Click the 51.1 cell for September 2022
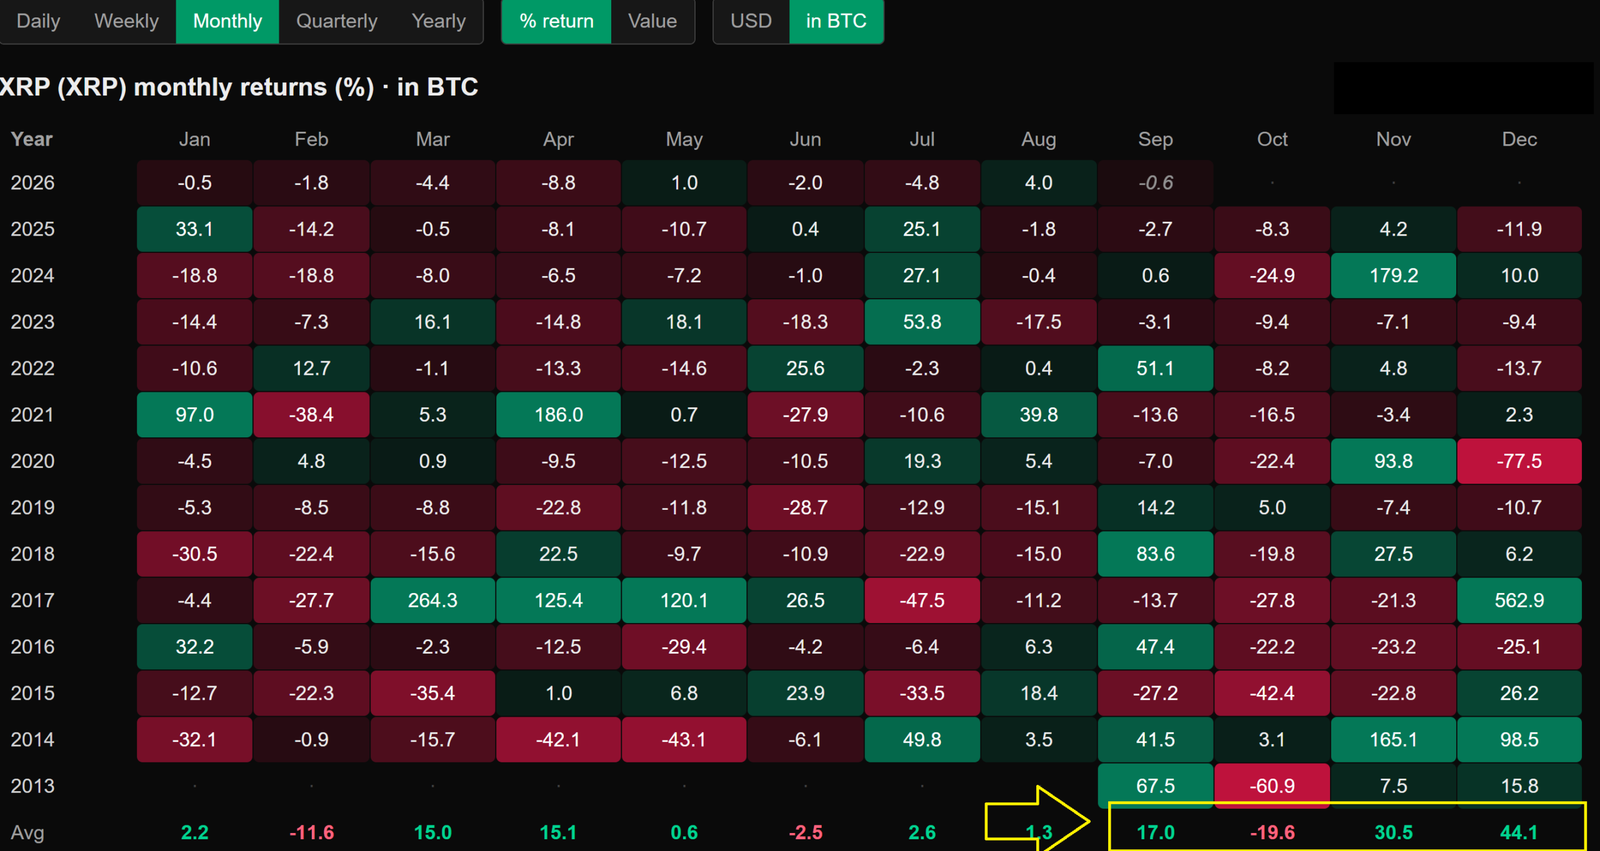Viewport: 1600px width, 851px height. [1155, 368]
